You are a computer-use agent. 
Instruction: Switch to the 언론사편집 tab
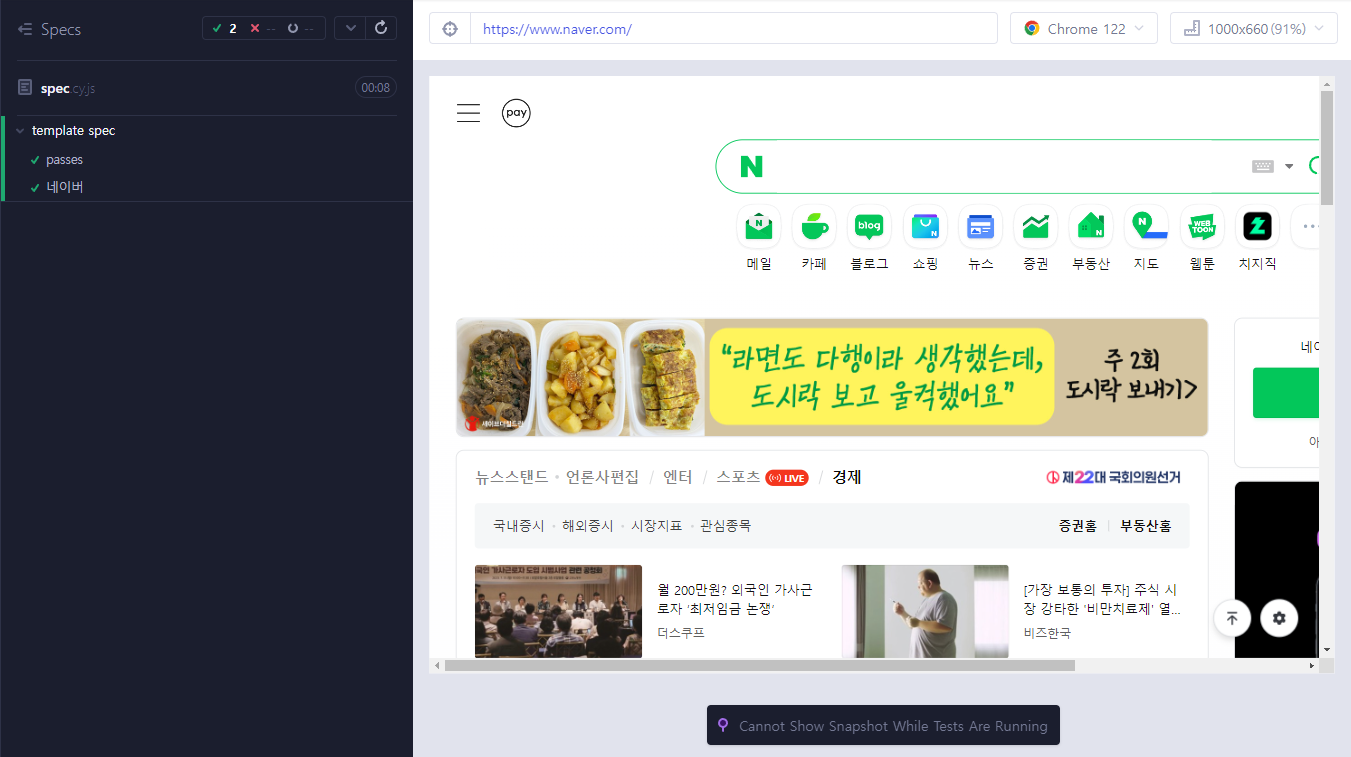pyautogui.click(x=602, y=477)
